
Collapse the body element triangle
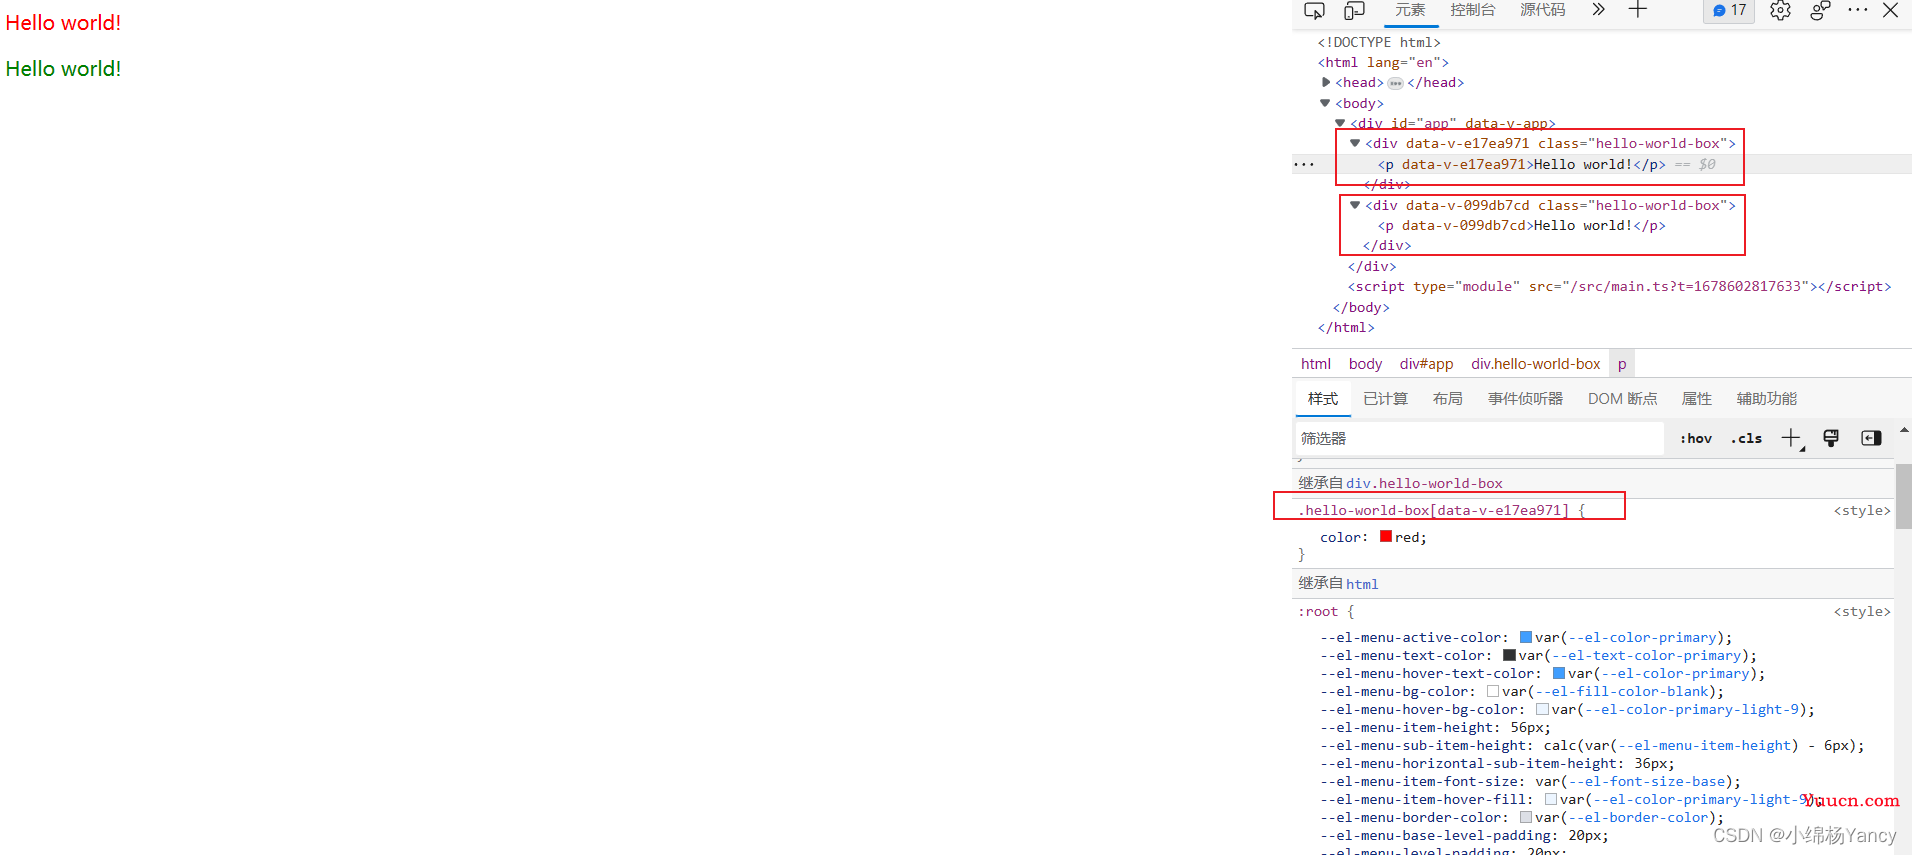pos(1325,103)
